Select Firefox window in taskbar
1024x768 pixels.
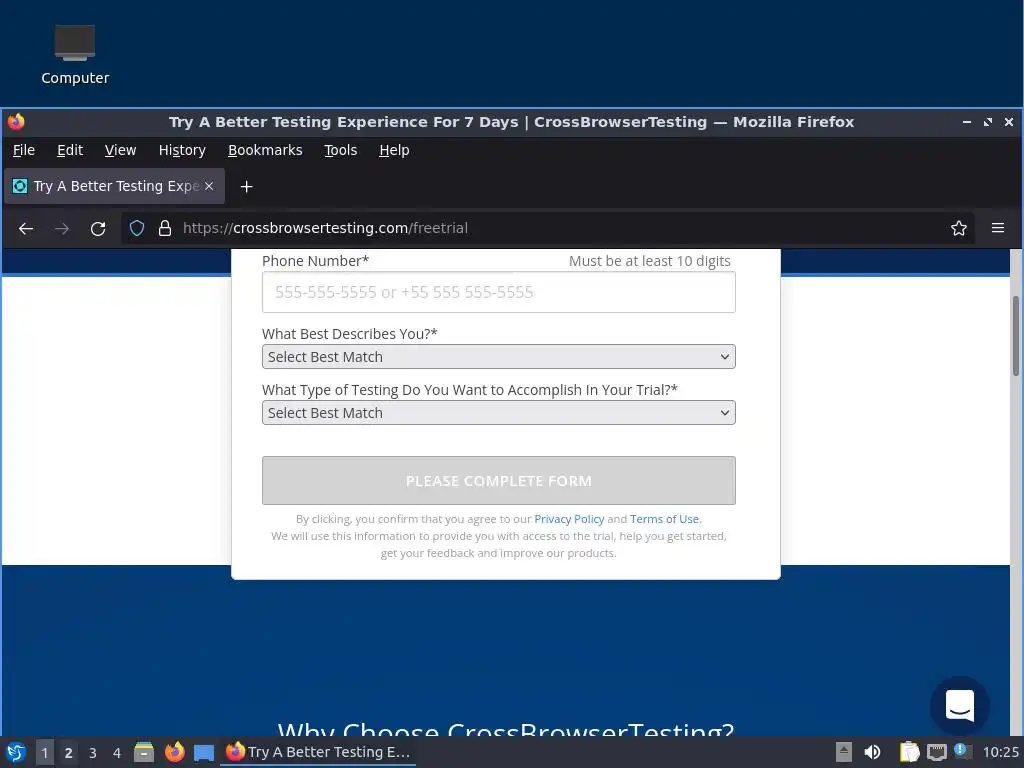pyautogui.click(x=318, y=752)
